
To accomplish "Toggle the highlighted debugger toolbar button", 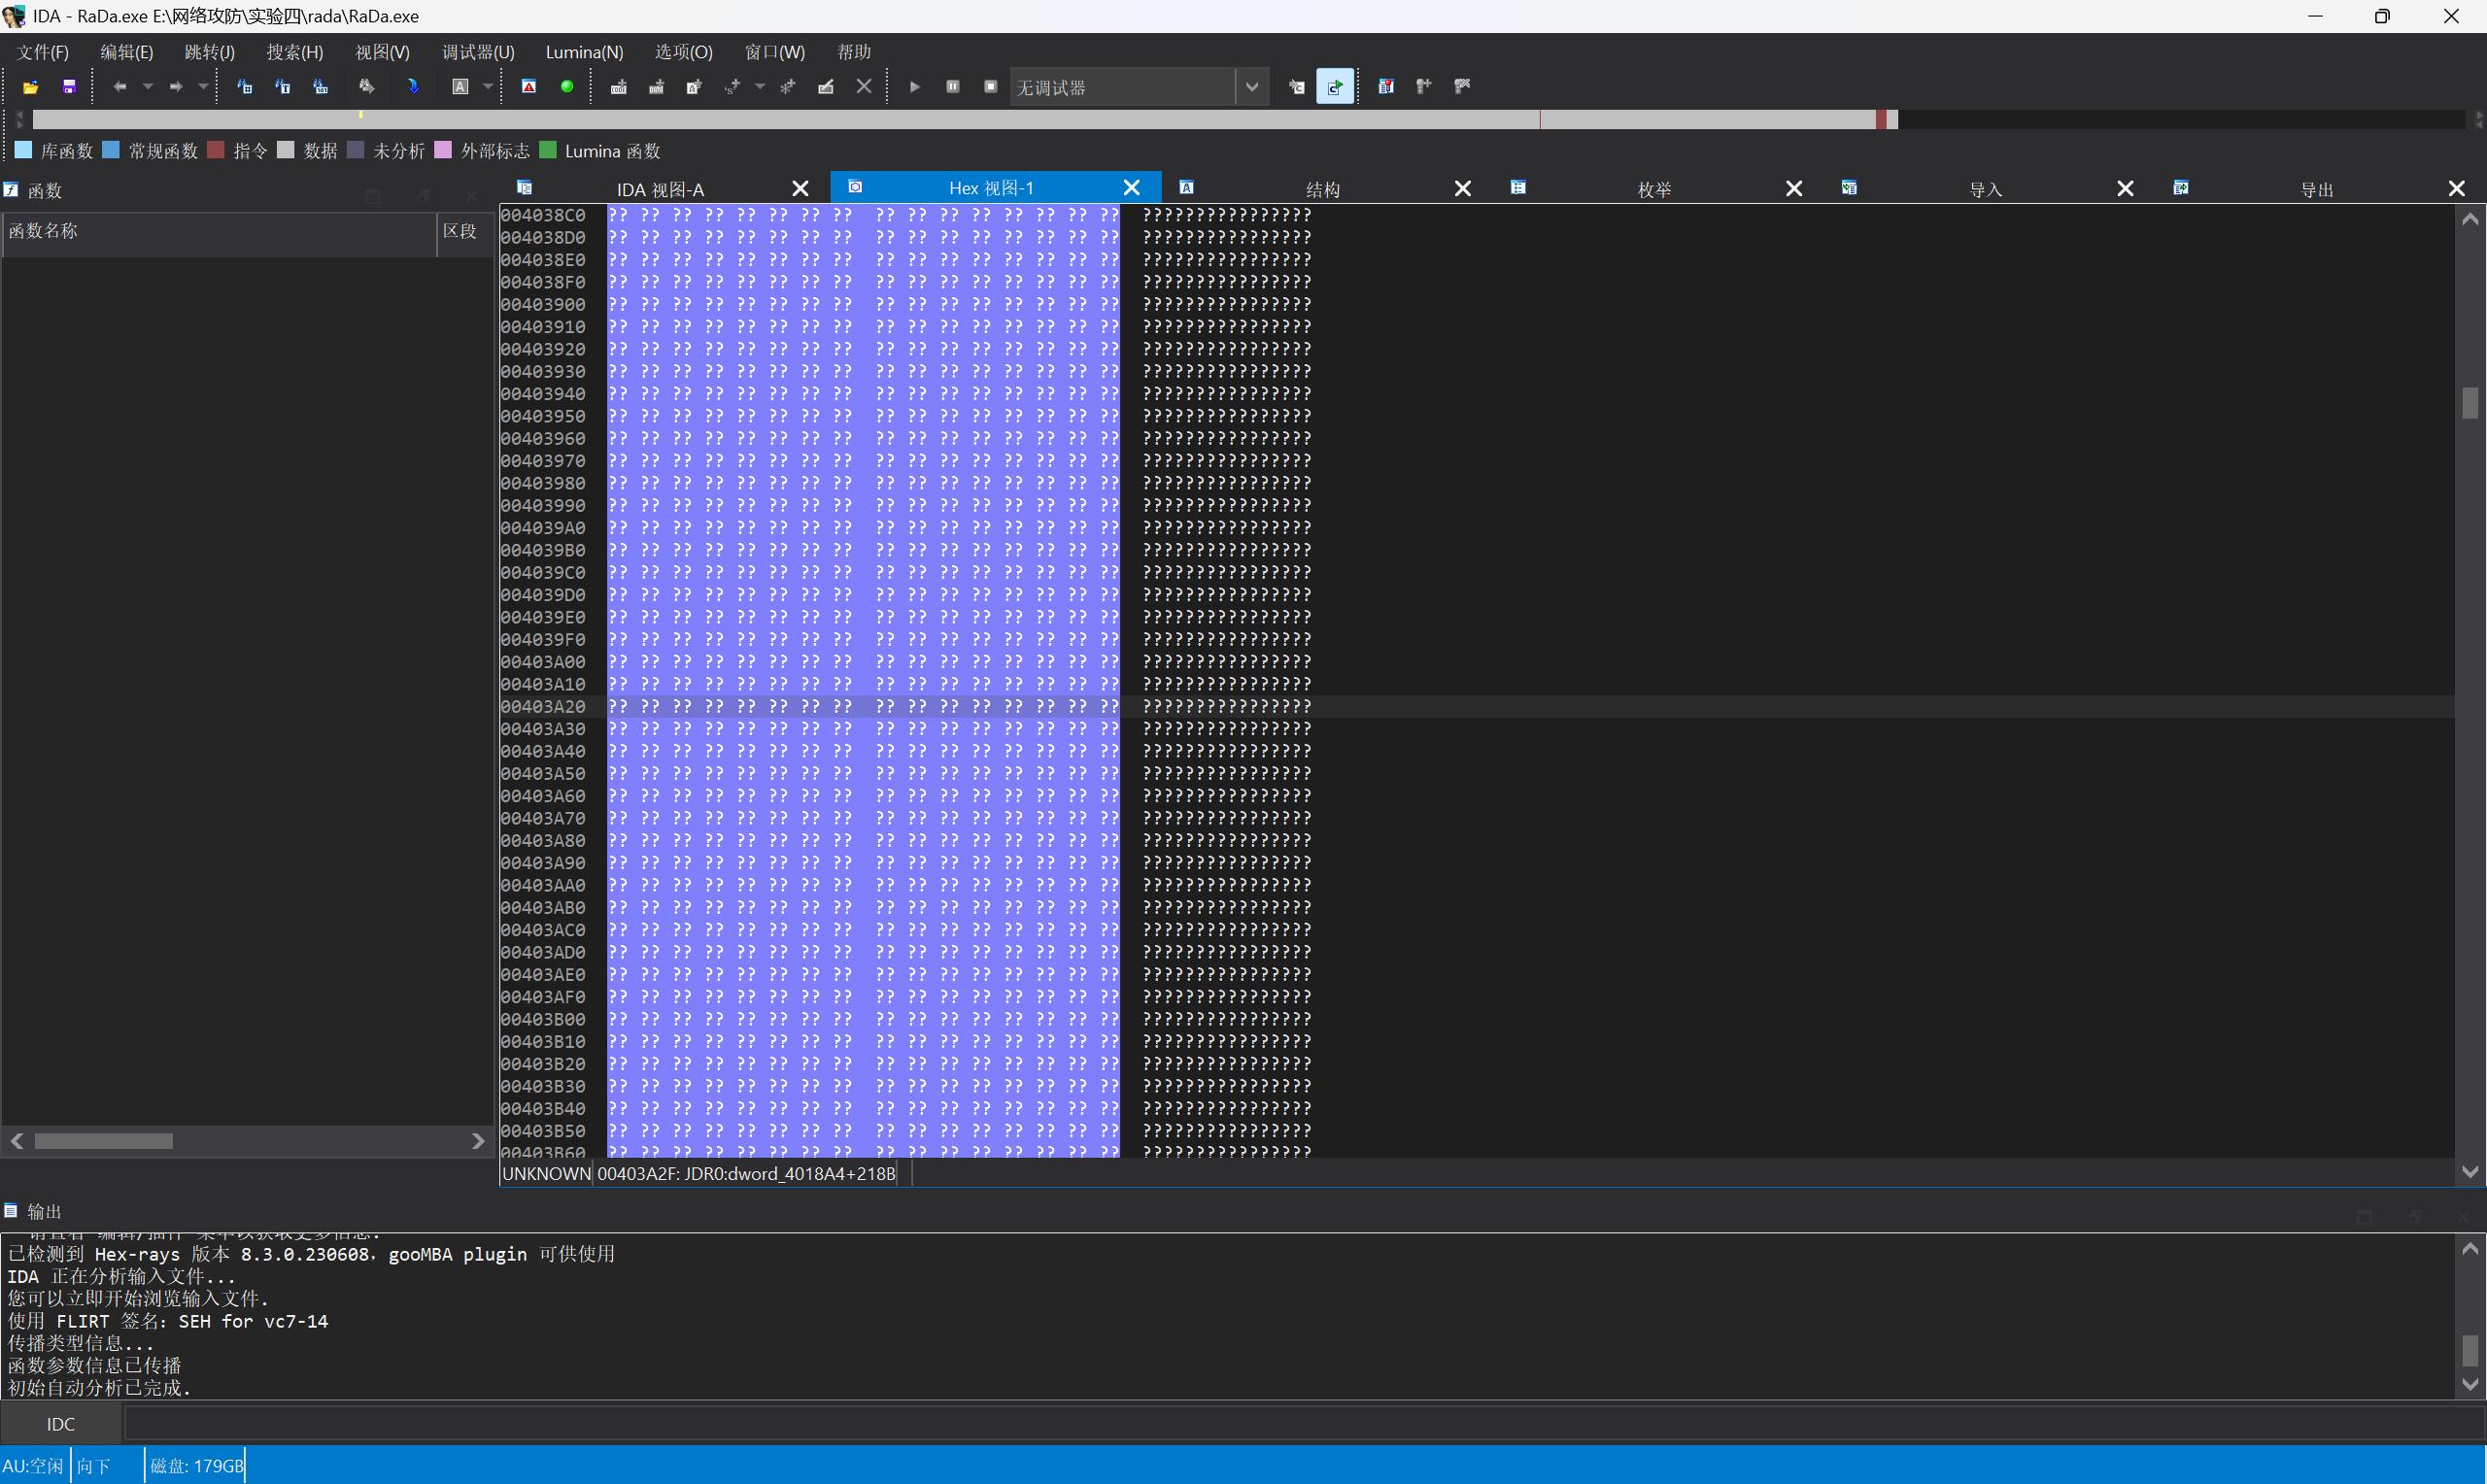I will click(1334, 87).
